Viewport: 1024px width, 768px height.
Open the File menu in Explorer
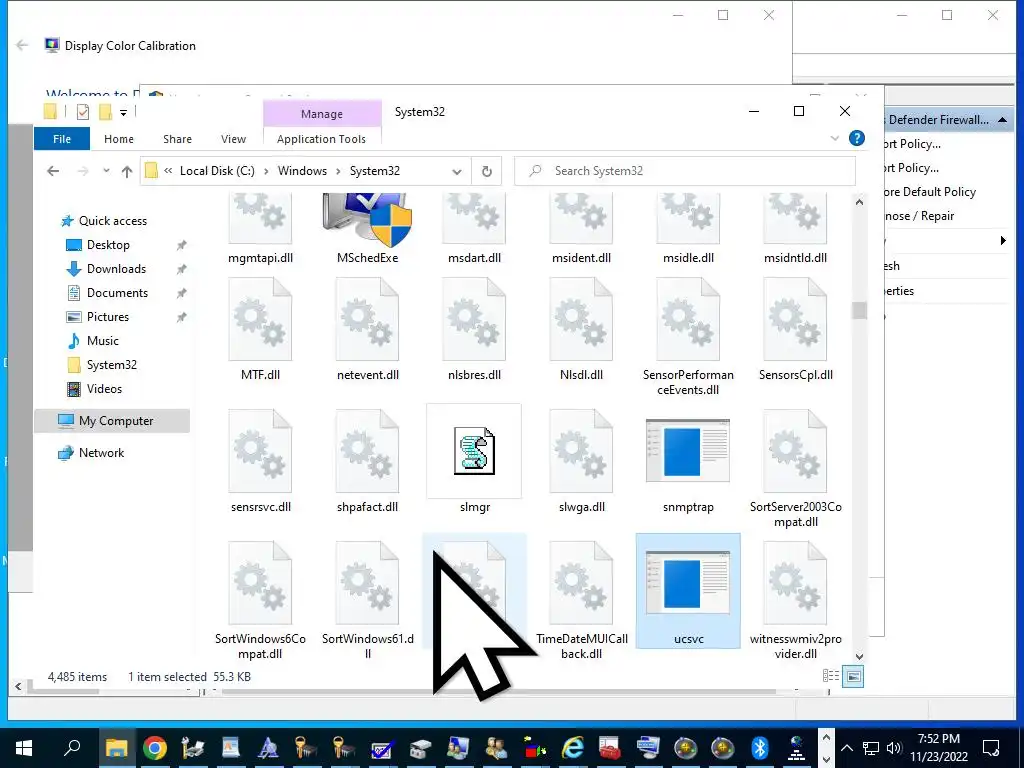click(x=62, y=138)
